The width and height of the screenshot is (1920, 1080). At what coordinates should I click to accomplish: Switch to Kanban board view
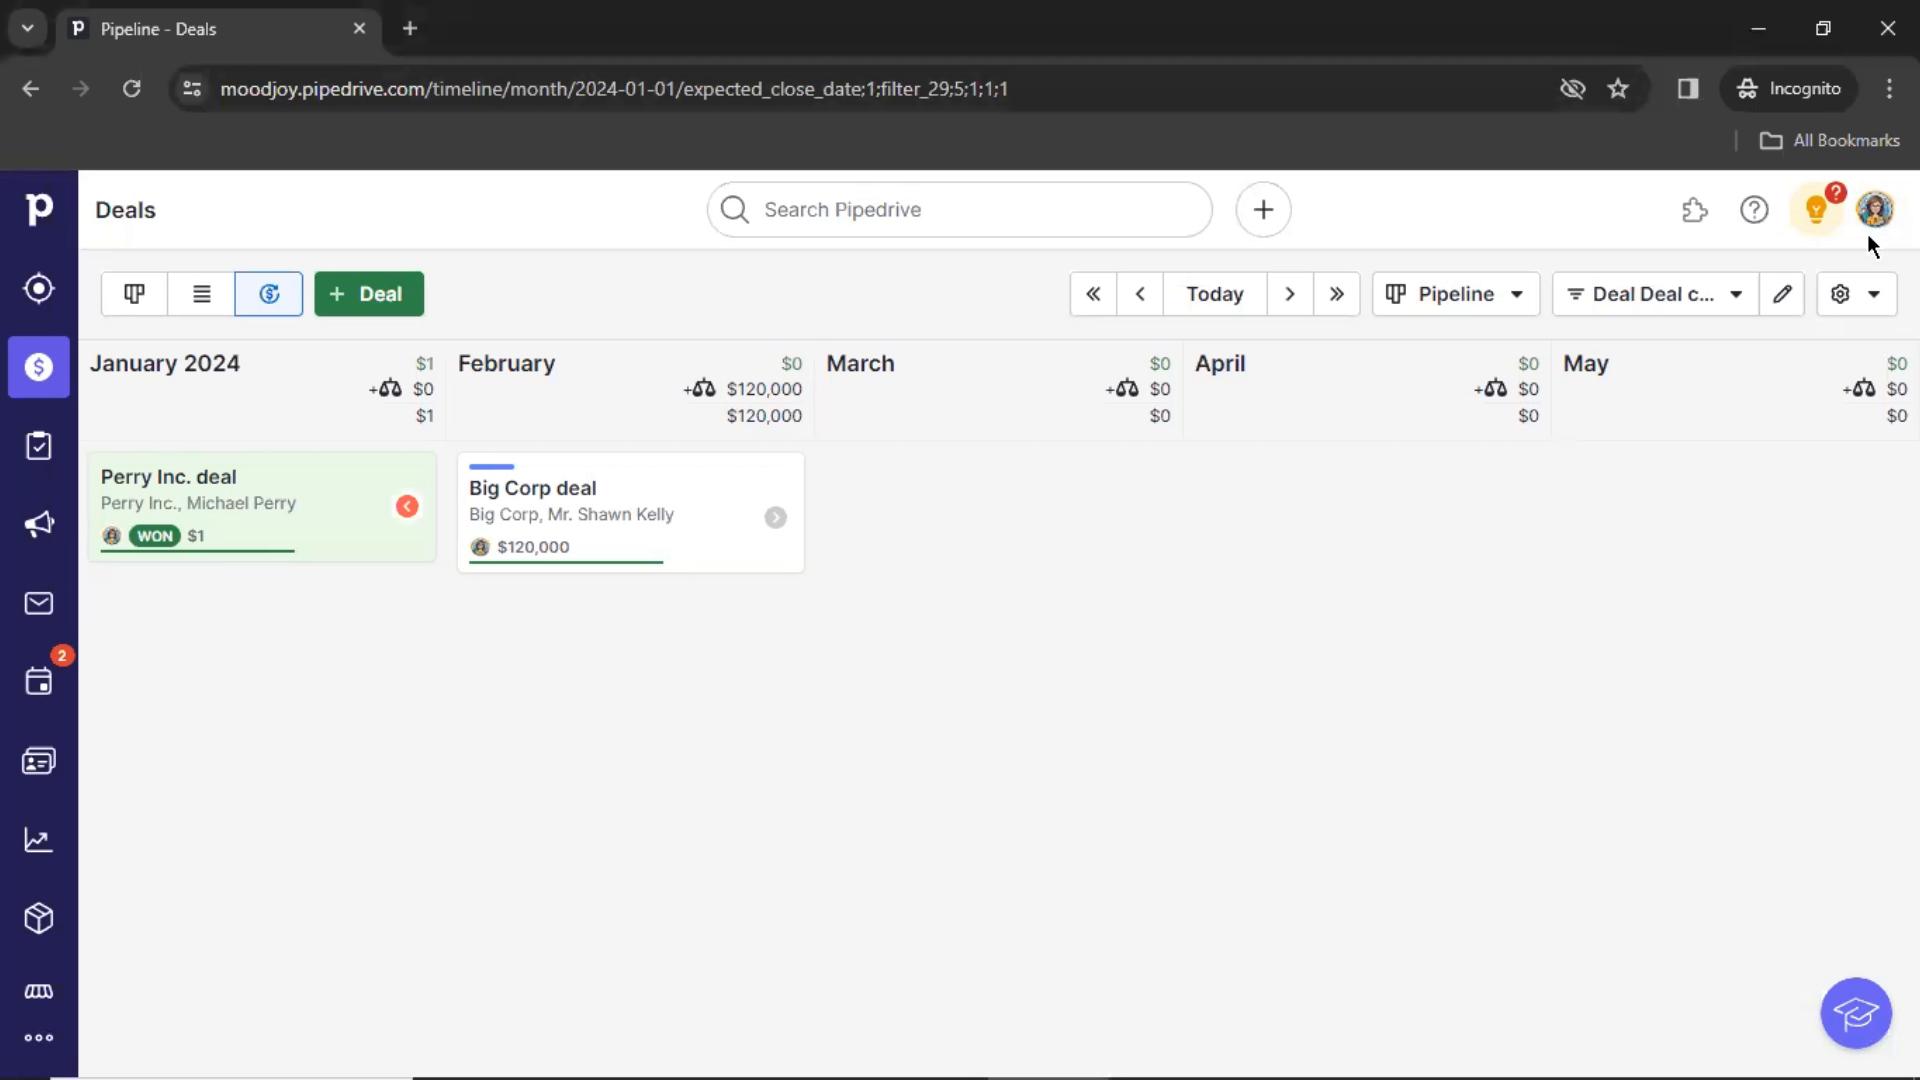[x=133, y=293]
